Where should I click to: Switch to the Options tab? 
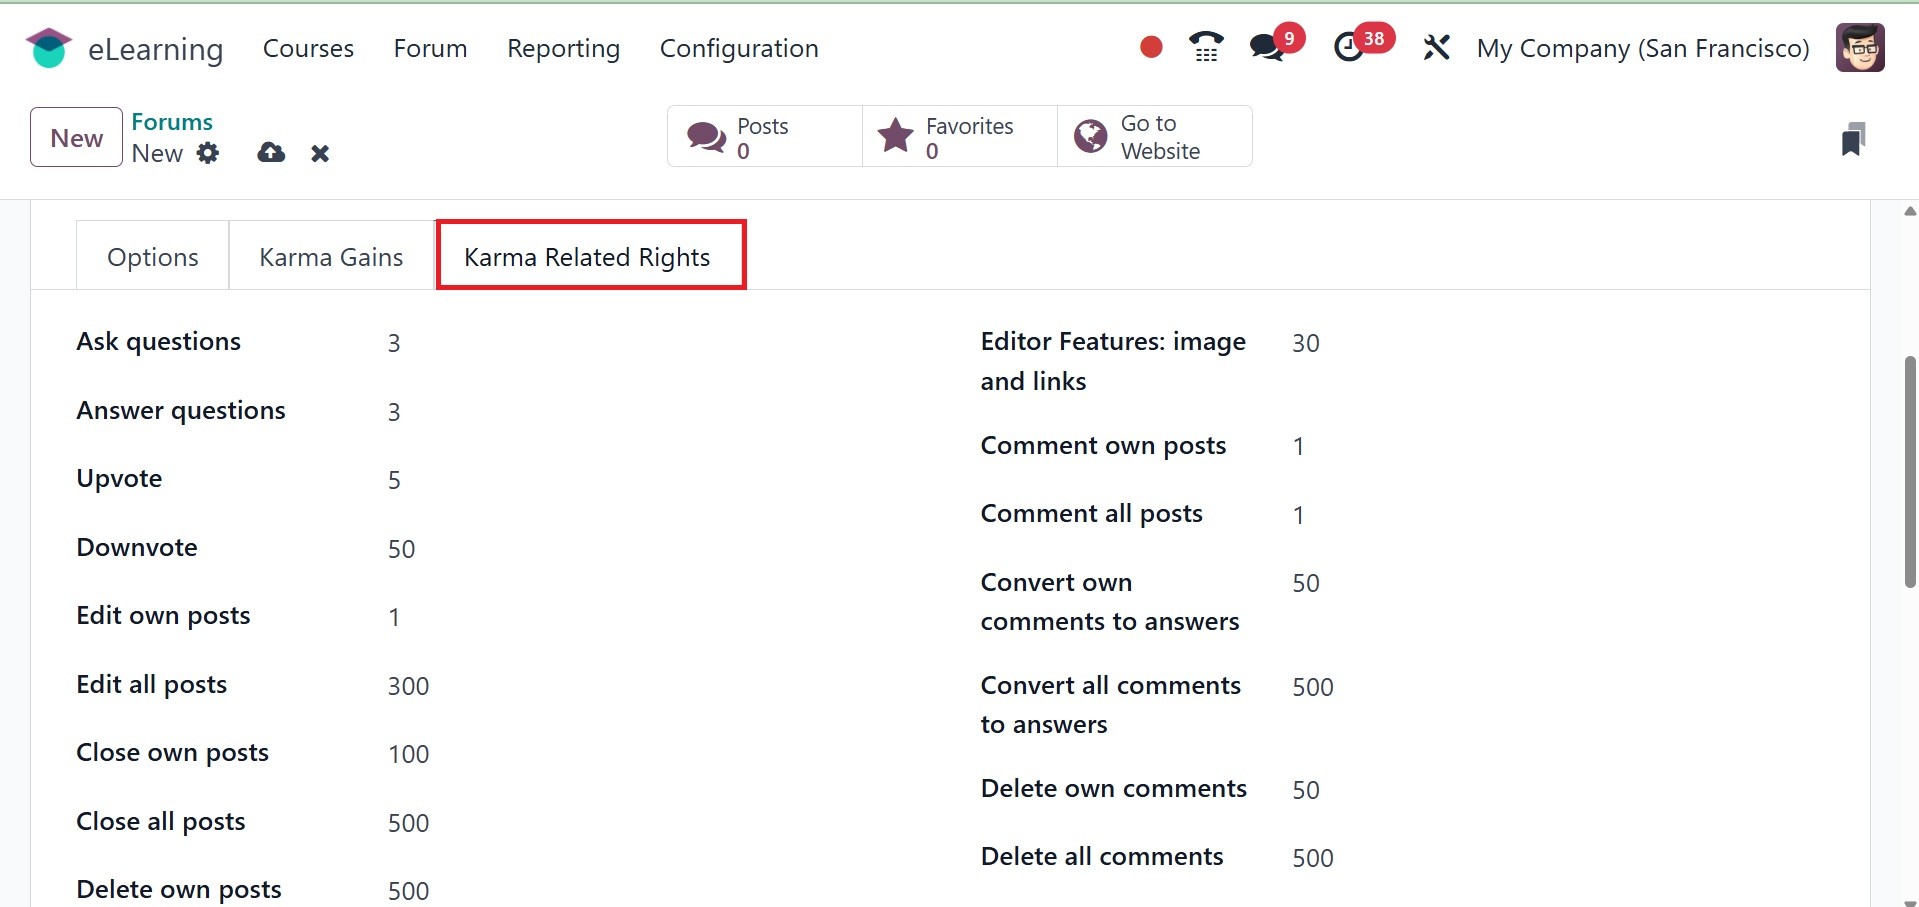pyautogui.click(x=153, y=257)
